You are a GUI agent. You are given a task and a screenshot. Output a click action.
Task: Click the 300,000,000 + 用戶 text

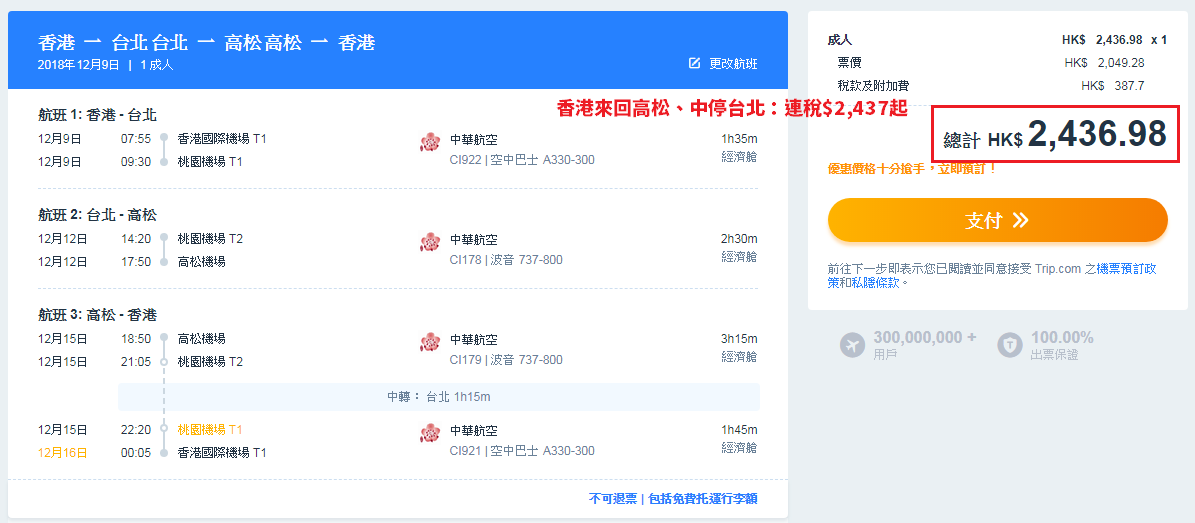tap(924, 345)
